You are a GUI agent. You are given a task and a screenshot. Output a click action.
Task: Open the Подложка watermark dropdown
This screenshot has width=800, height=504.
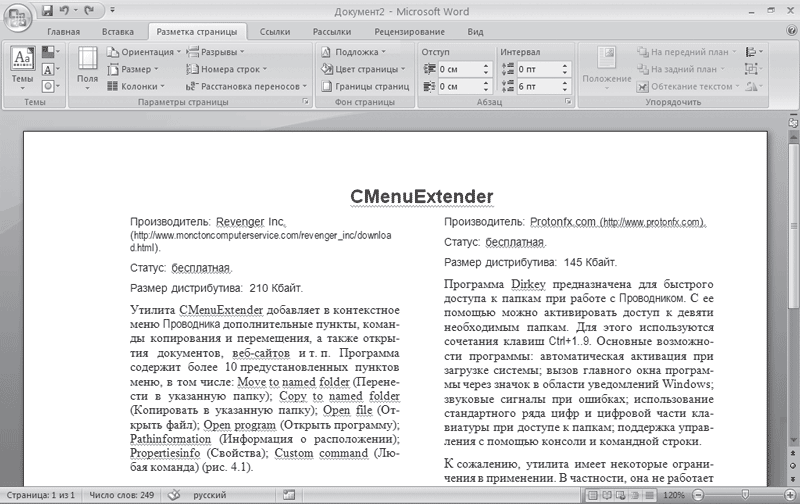pos(353,52)
